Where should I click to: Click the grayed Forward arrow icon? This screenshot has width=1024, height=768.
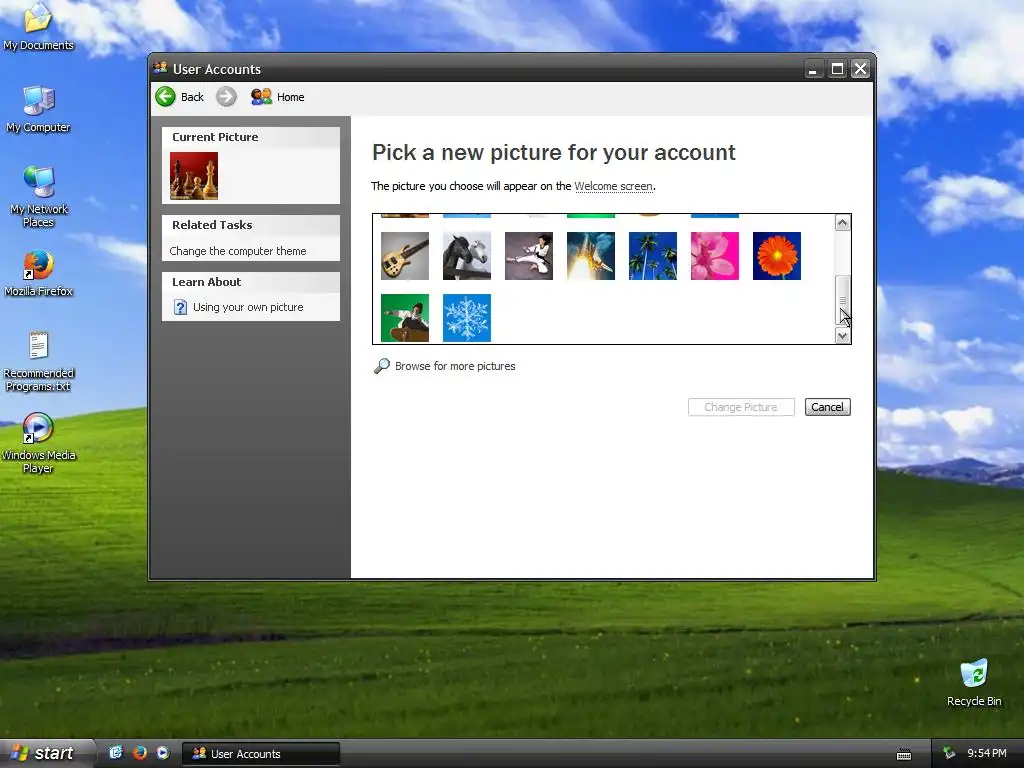coord(226,97)
